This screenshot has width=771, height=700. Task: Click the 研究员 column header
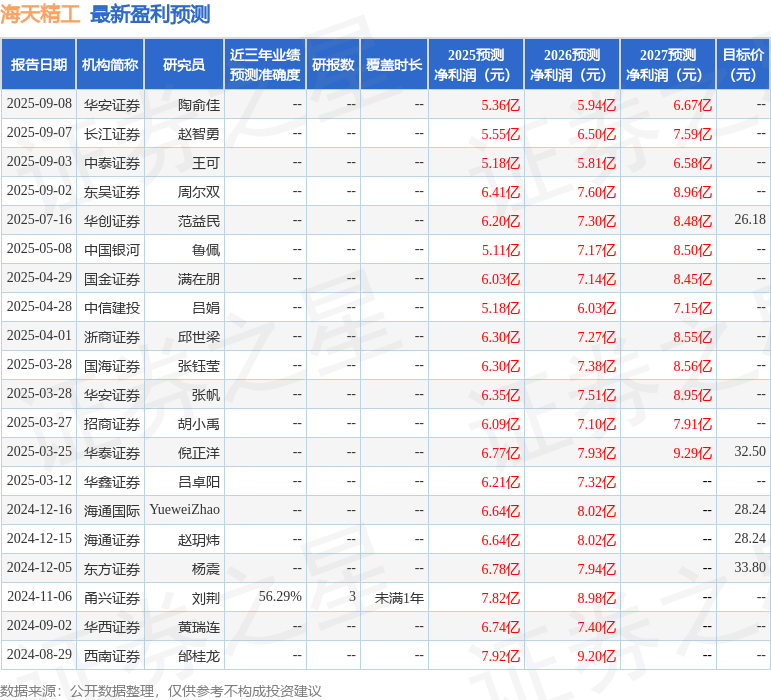pos(184,65)
